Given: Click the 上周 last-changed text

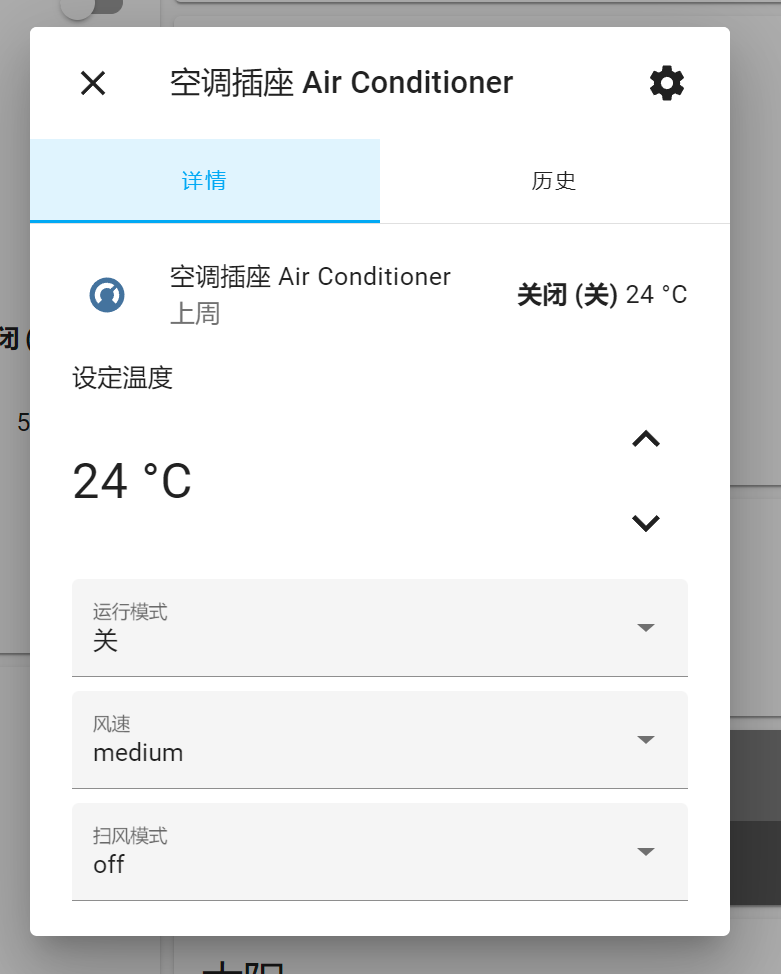Looking at the screenshot, I should pos(195,314).
